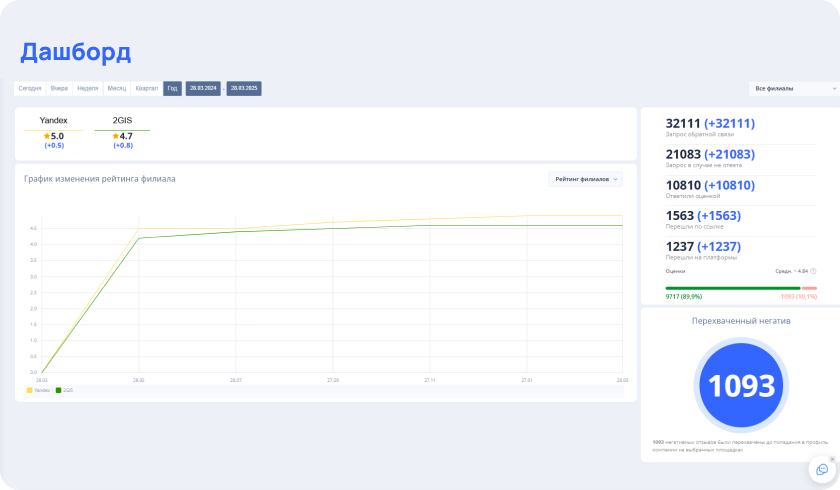The width and height of the screenshot is (840, 490).
Task: Select the 'Сегодня' period tab
Action: pyautogui.click(x=30, y=88)
